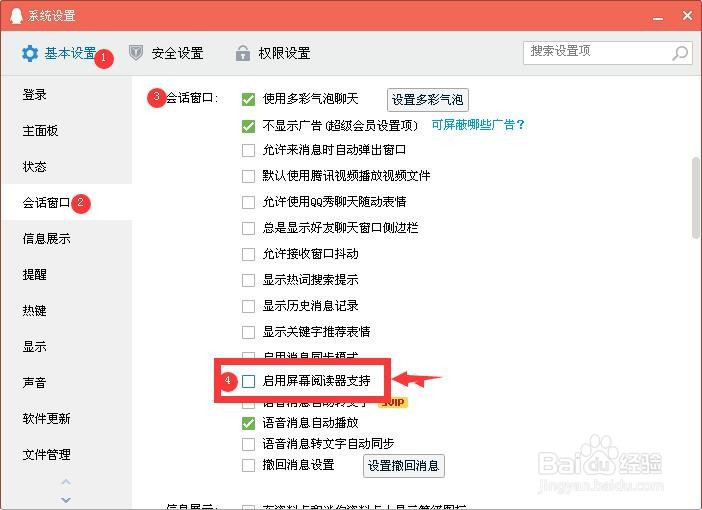Screen dimensions: 702x510
Task: Uncheck 语音消息自动播放 checkbox
Action: [x=248, y=423]
